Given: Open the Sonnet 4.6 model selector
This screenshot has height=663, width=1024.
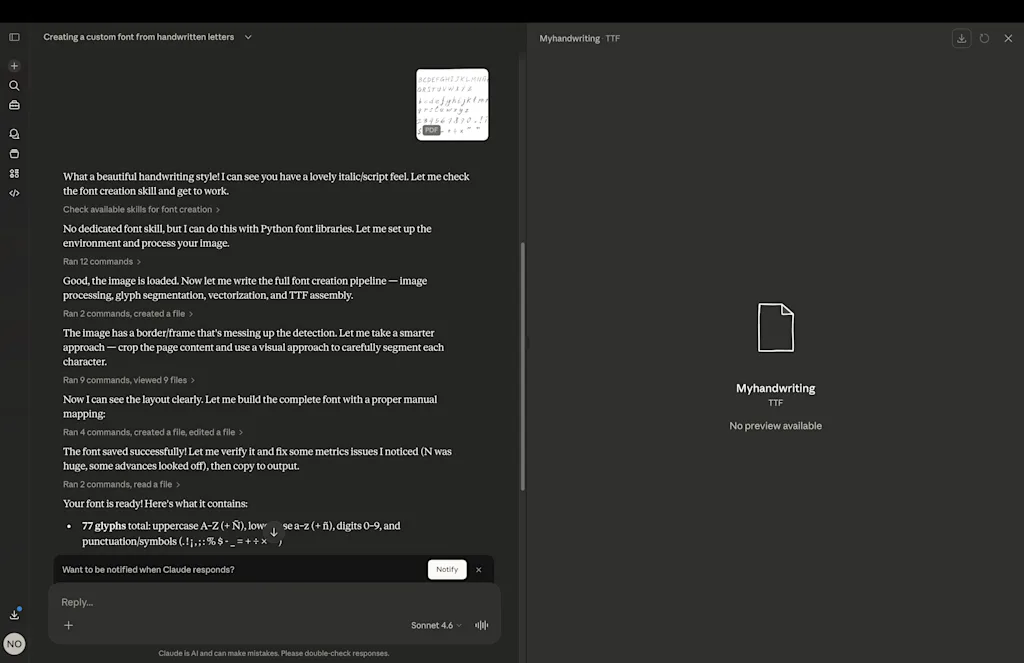Looking at the screenshot, I should [x=436, y=625].
